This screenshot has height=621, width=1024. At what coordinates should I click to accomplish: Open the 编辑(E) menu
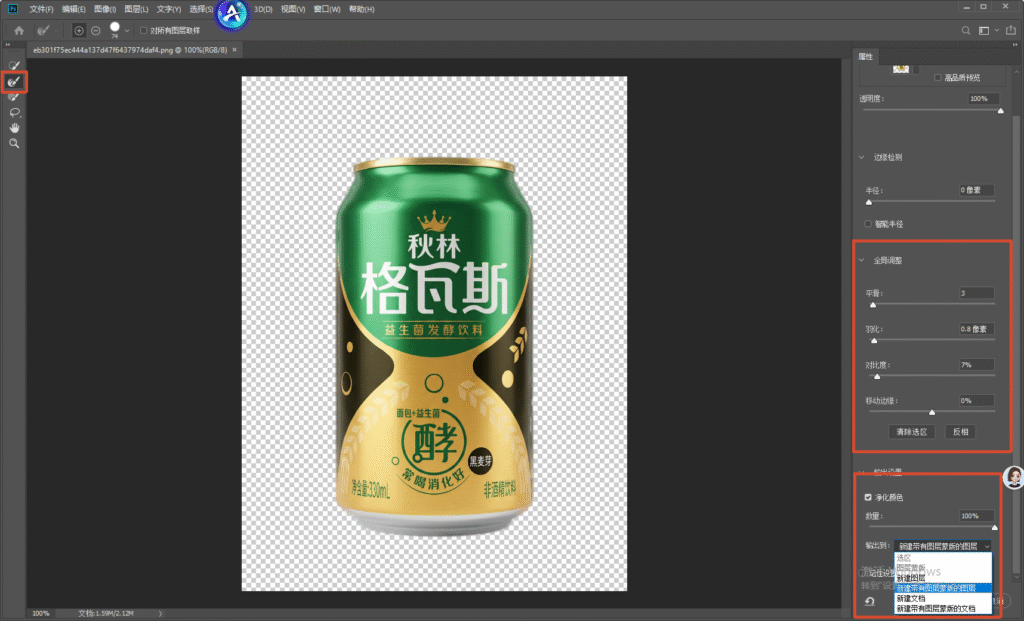[x=73, y=9]
